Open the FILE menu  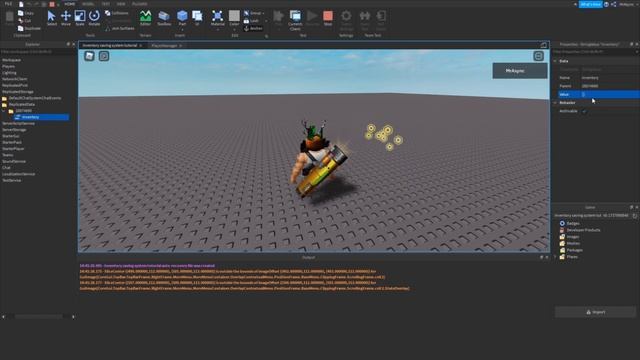coord(8,4)
